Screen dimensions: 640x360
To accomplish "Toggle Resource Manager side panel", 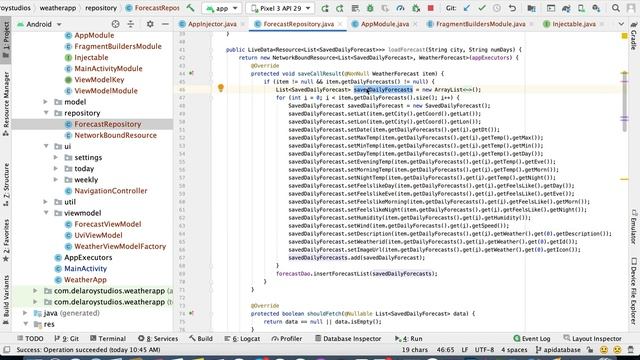I will [x=6, y=104].
